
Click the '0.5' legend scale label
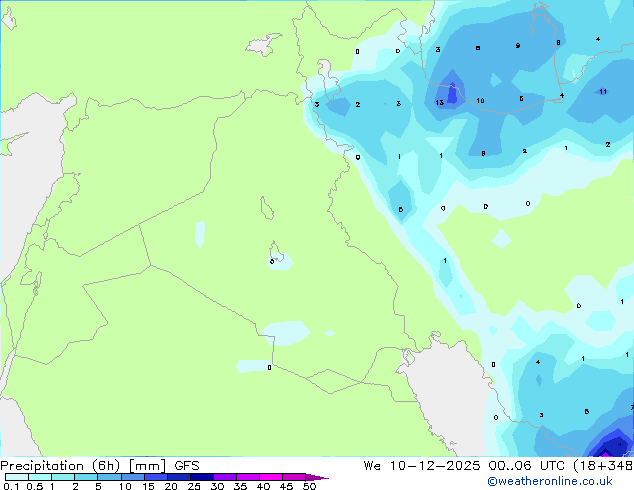point(34,486)
